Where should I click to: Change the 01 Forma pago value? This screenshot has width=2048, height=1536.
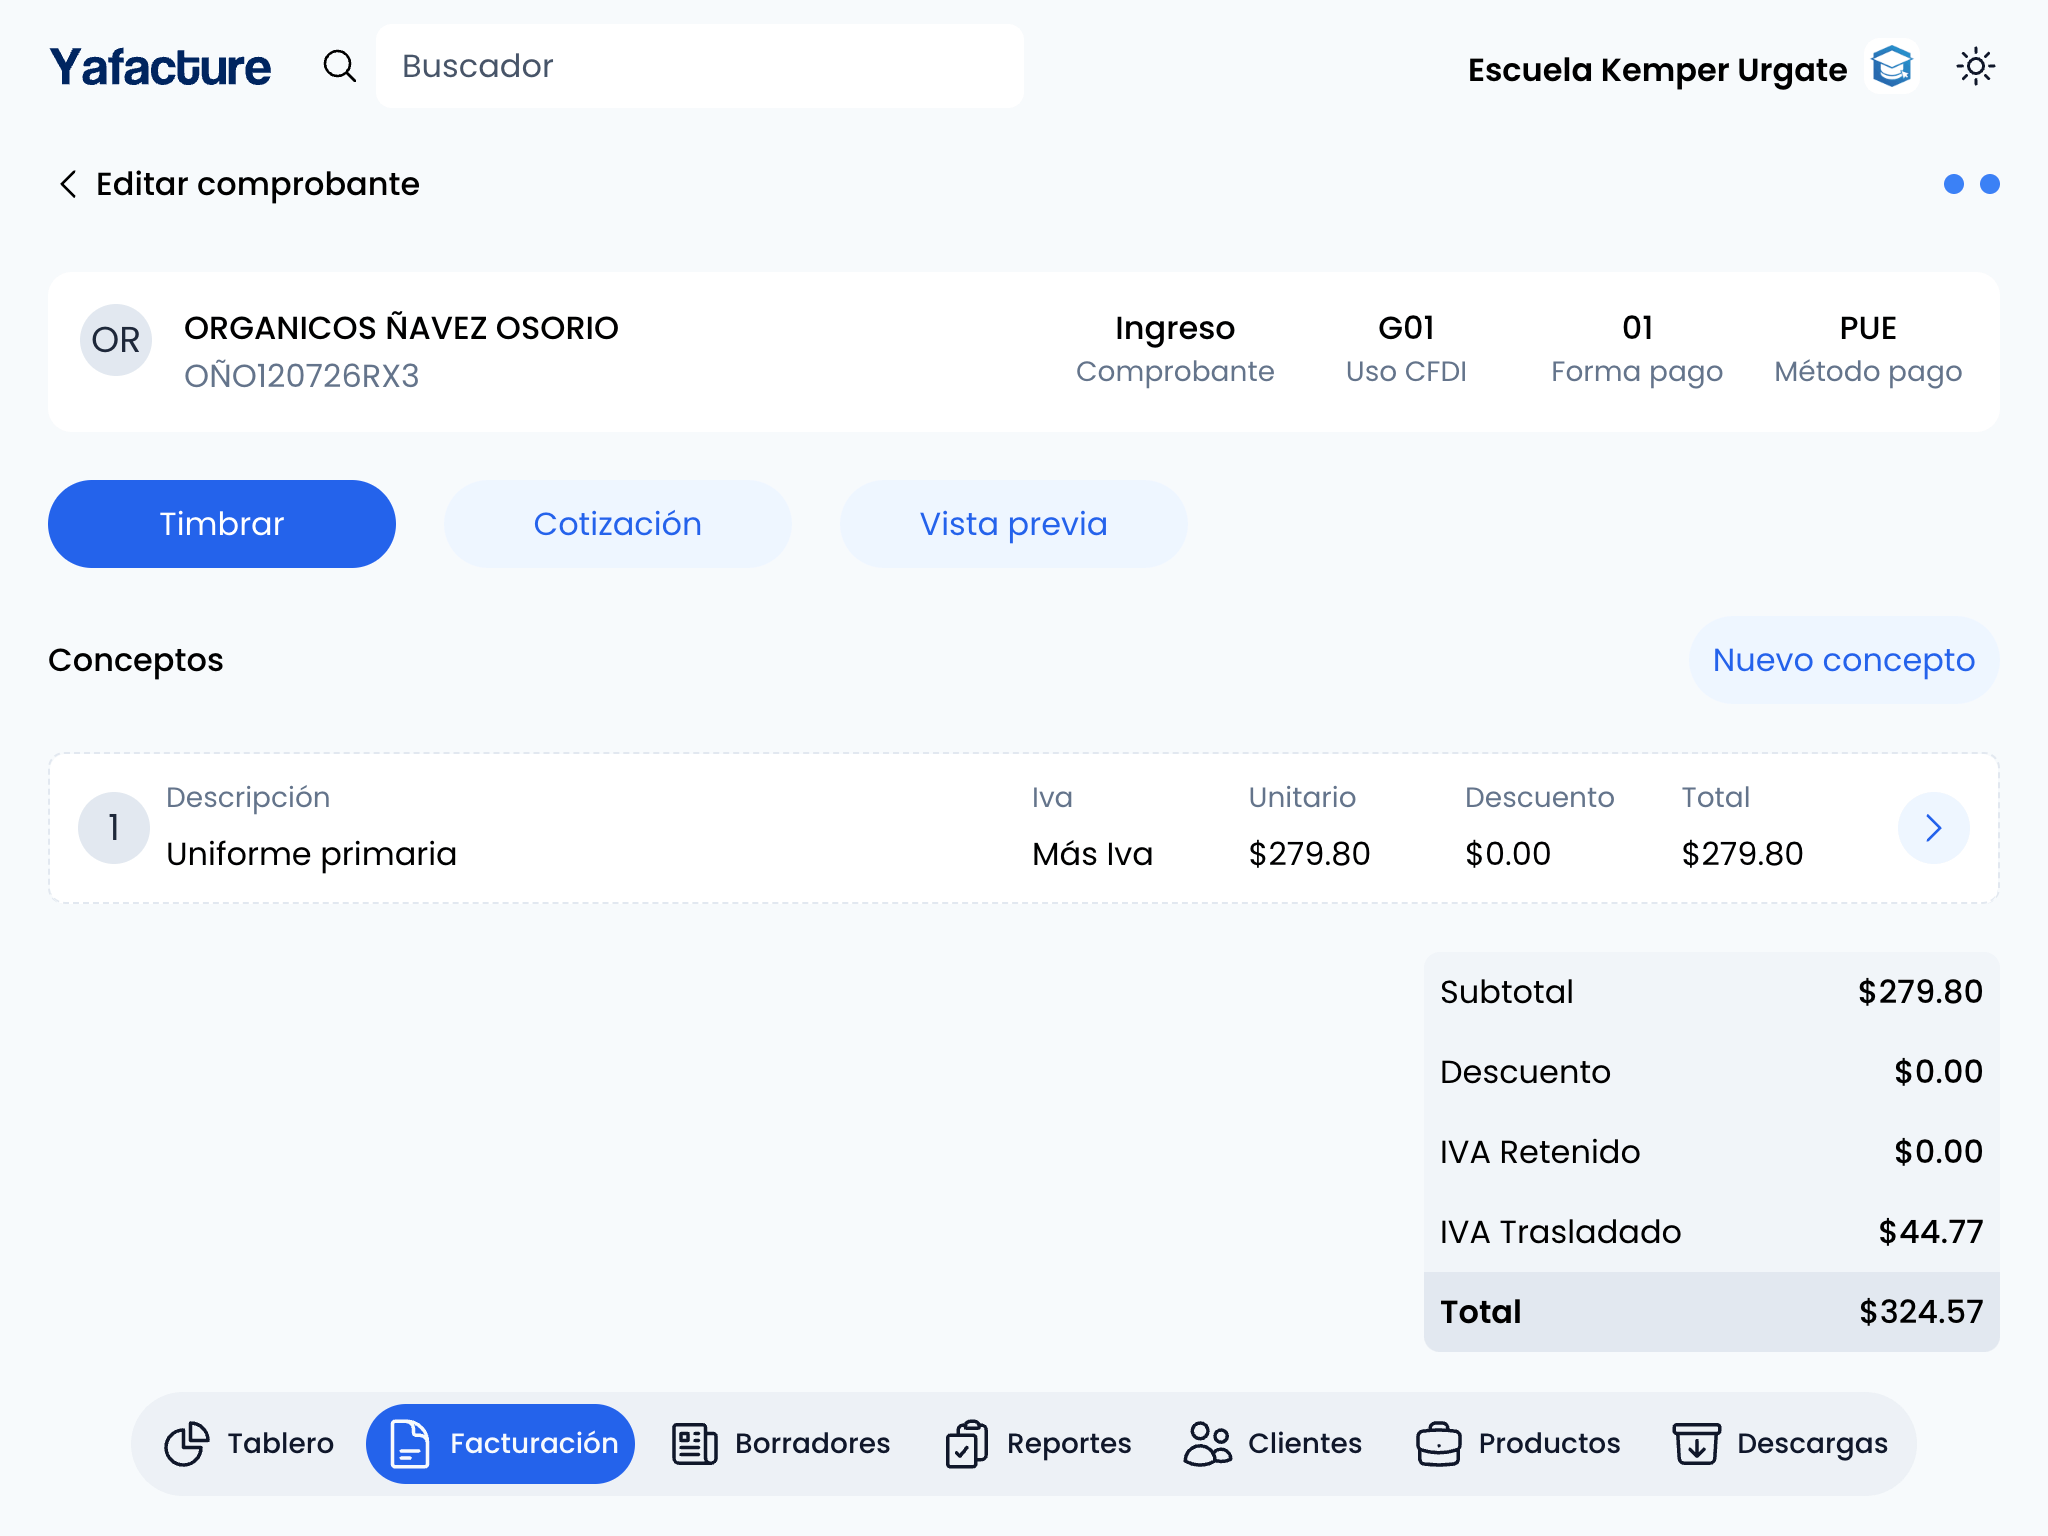(x=1637, y=350)
